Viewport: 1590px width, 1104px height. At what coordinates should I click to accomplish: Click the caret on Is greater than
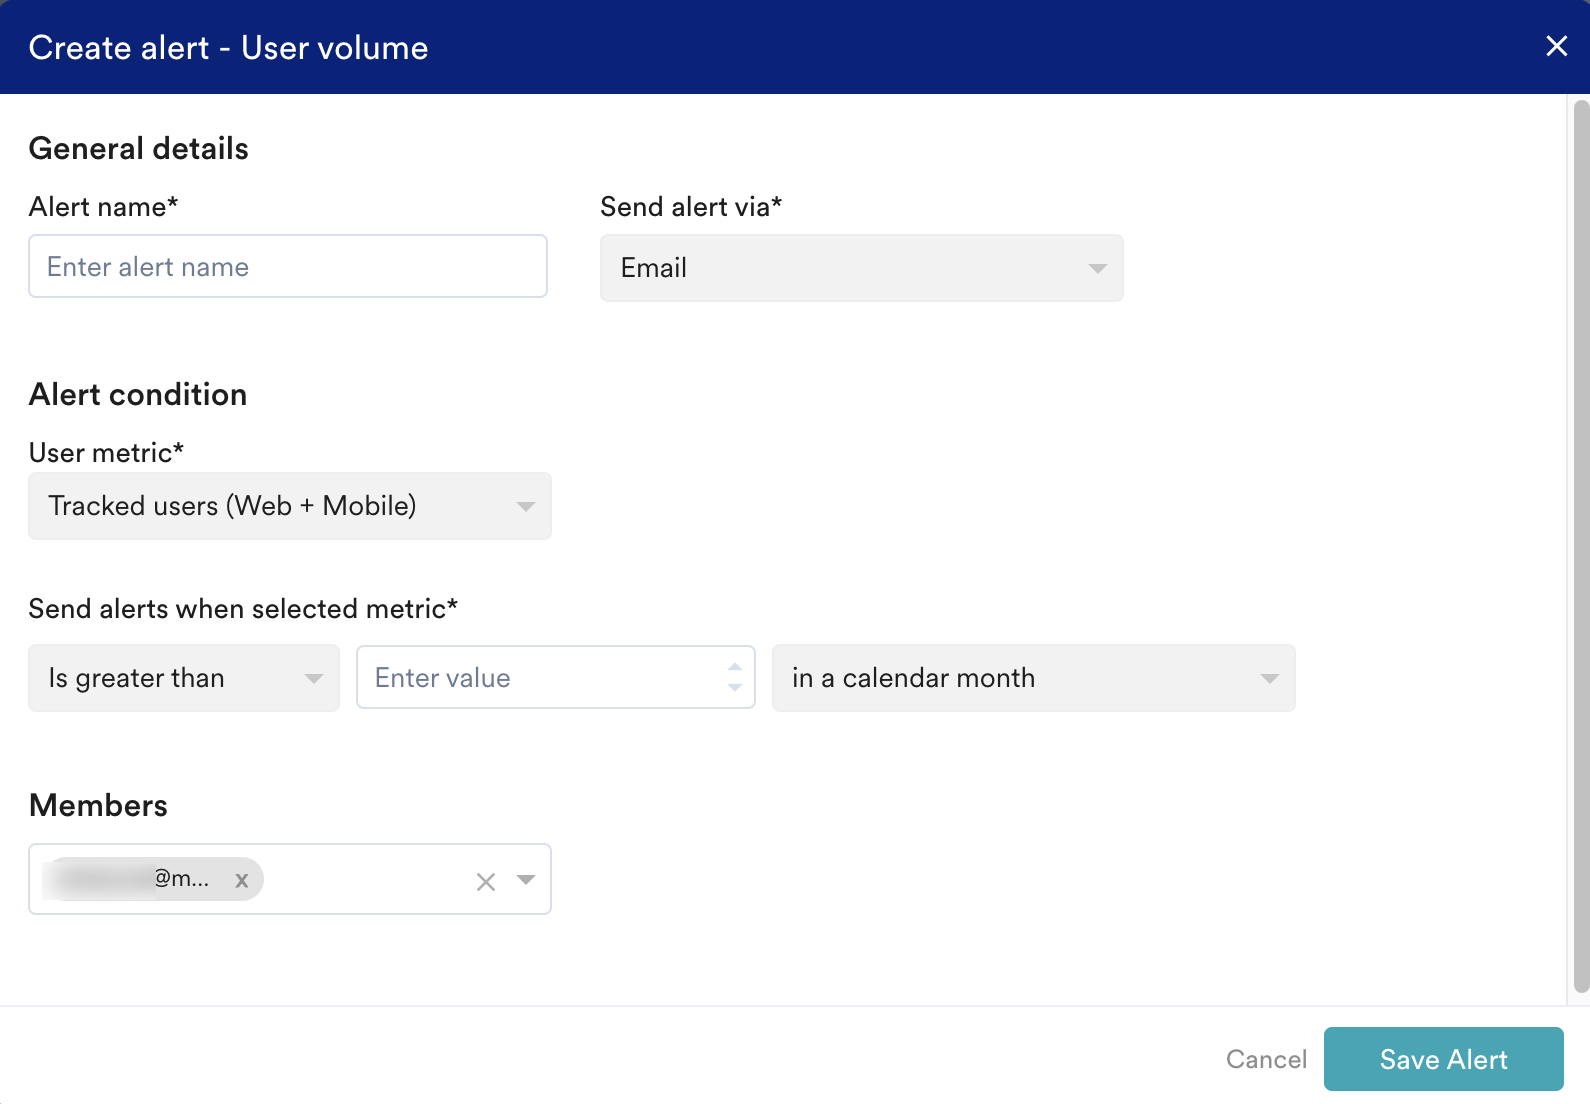[x=314, y=679]
